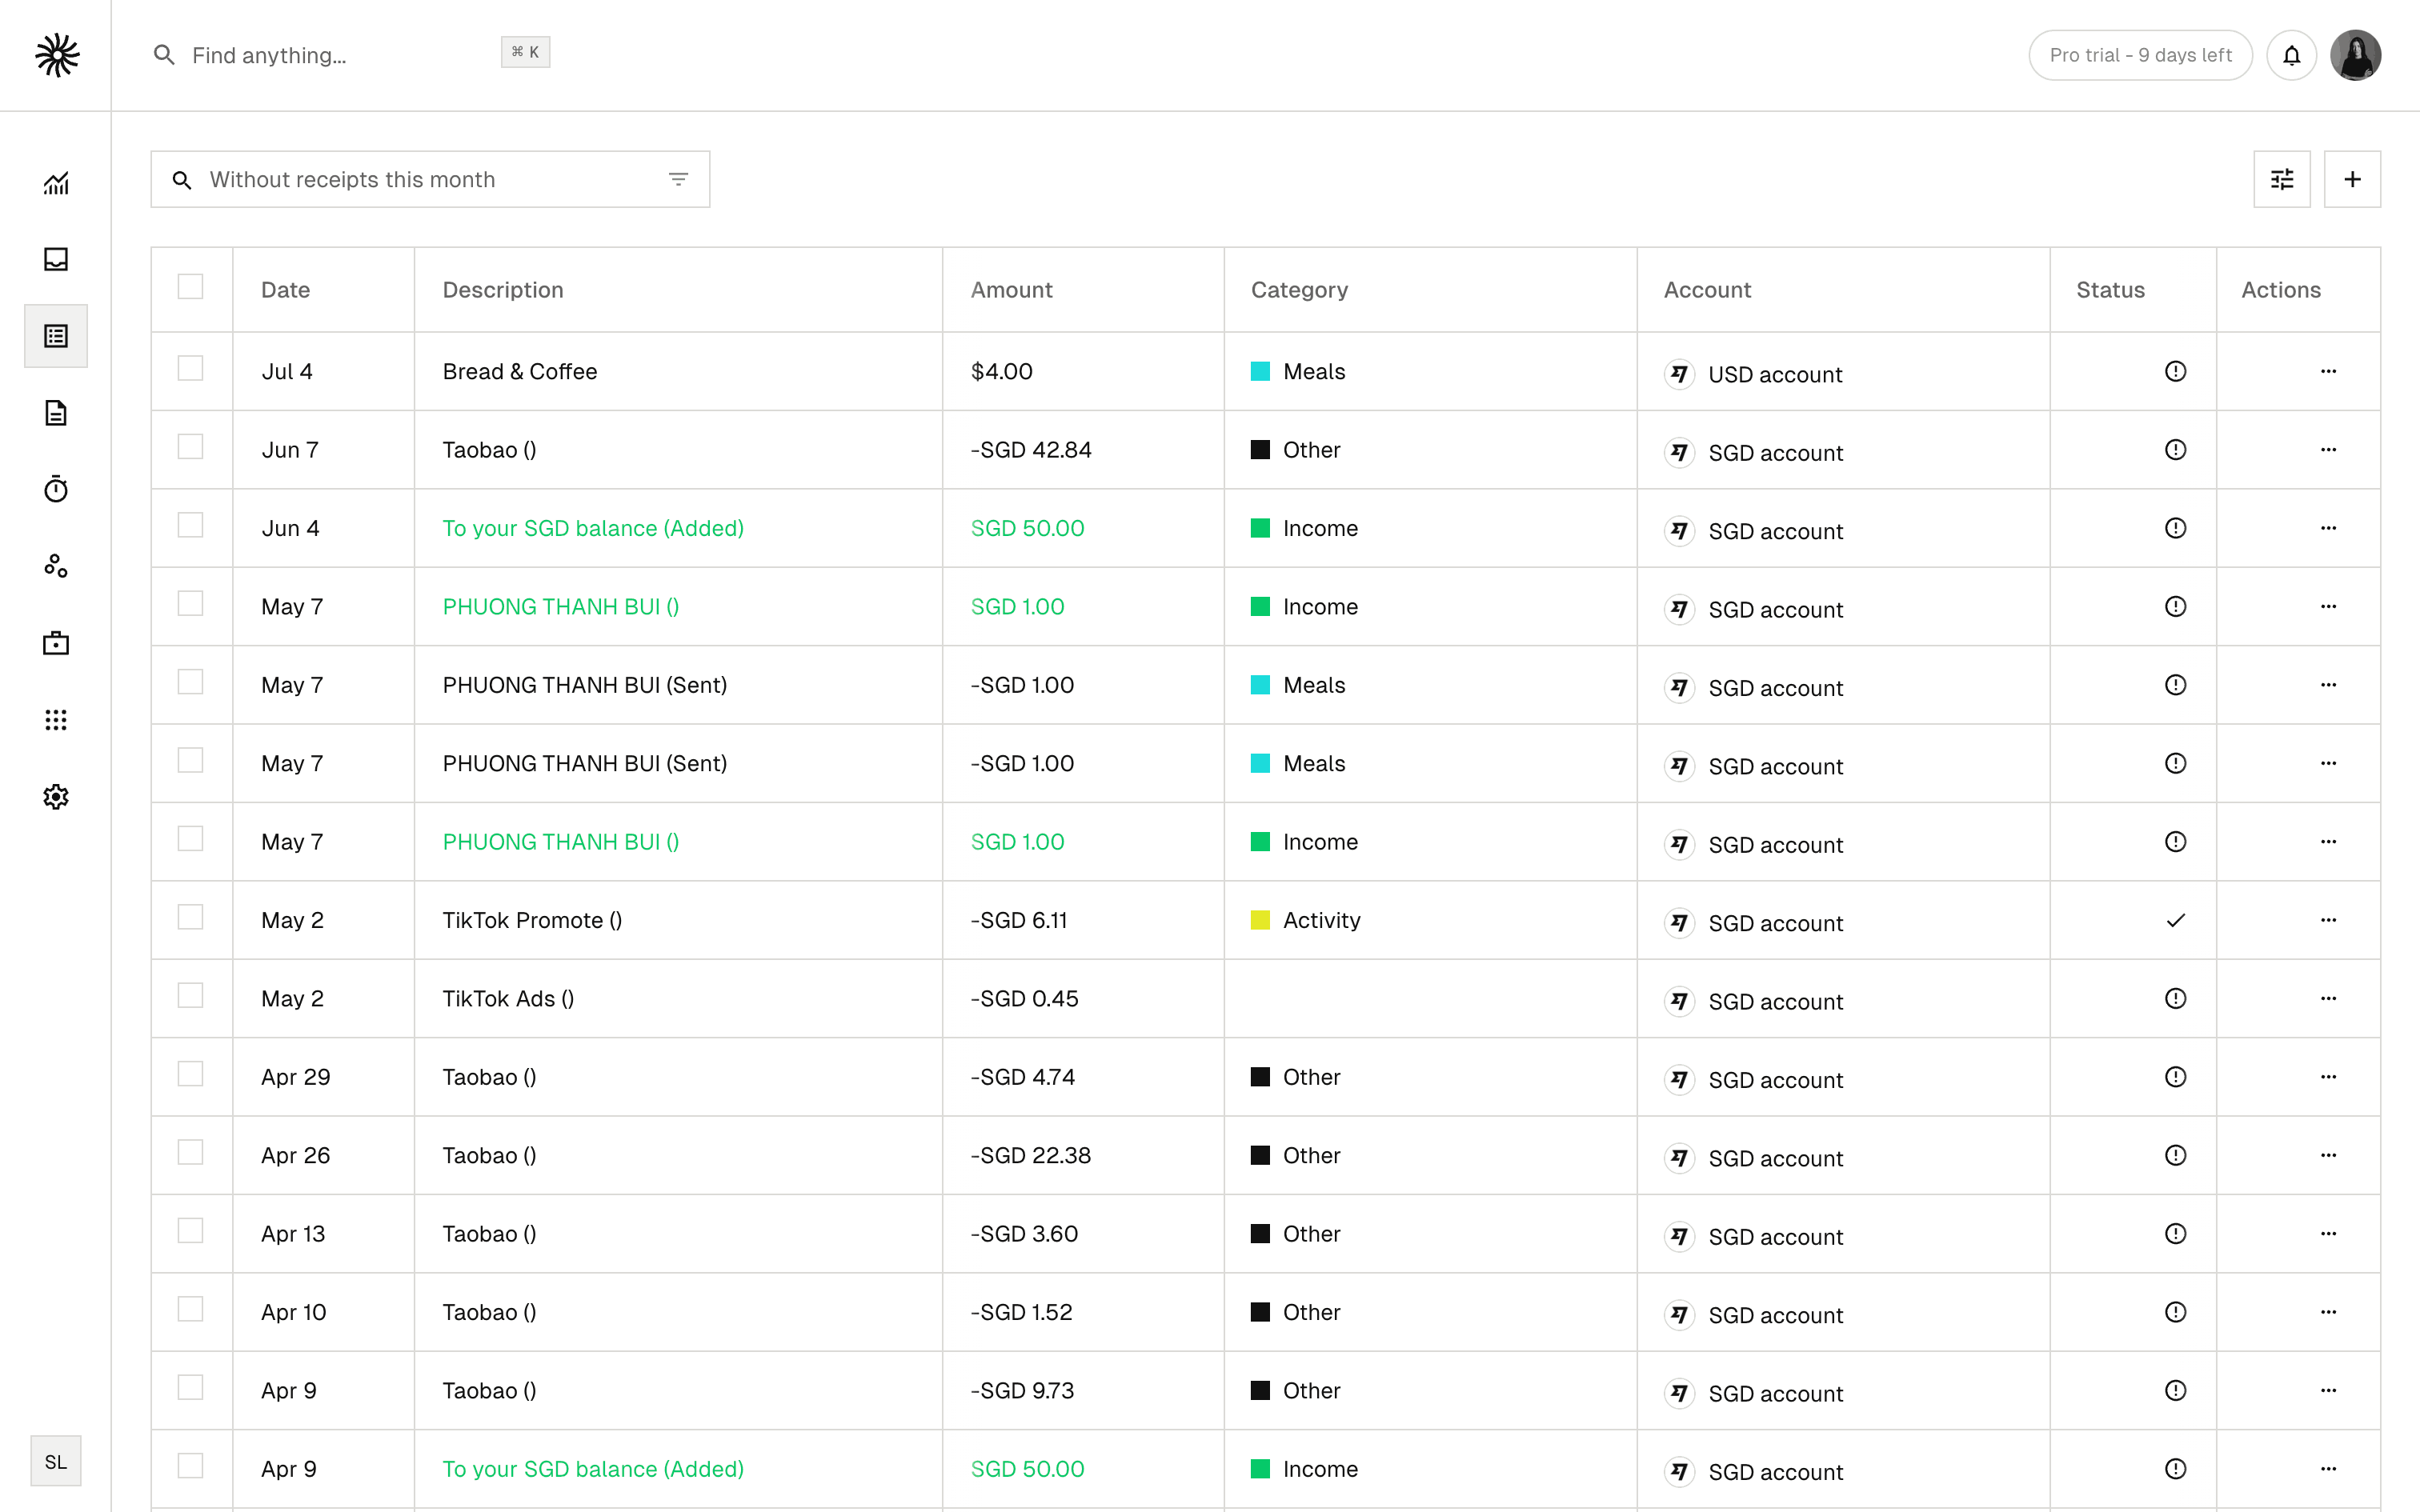
Task: Open the Apps grid icon in sidebar
Action: (56, 720)
